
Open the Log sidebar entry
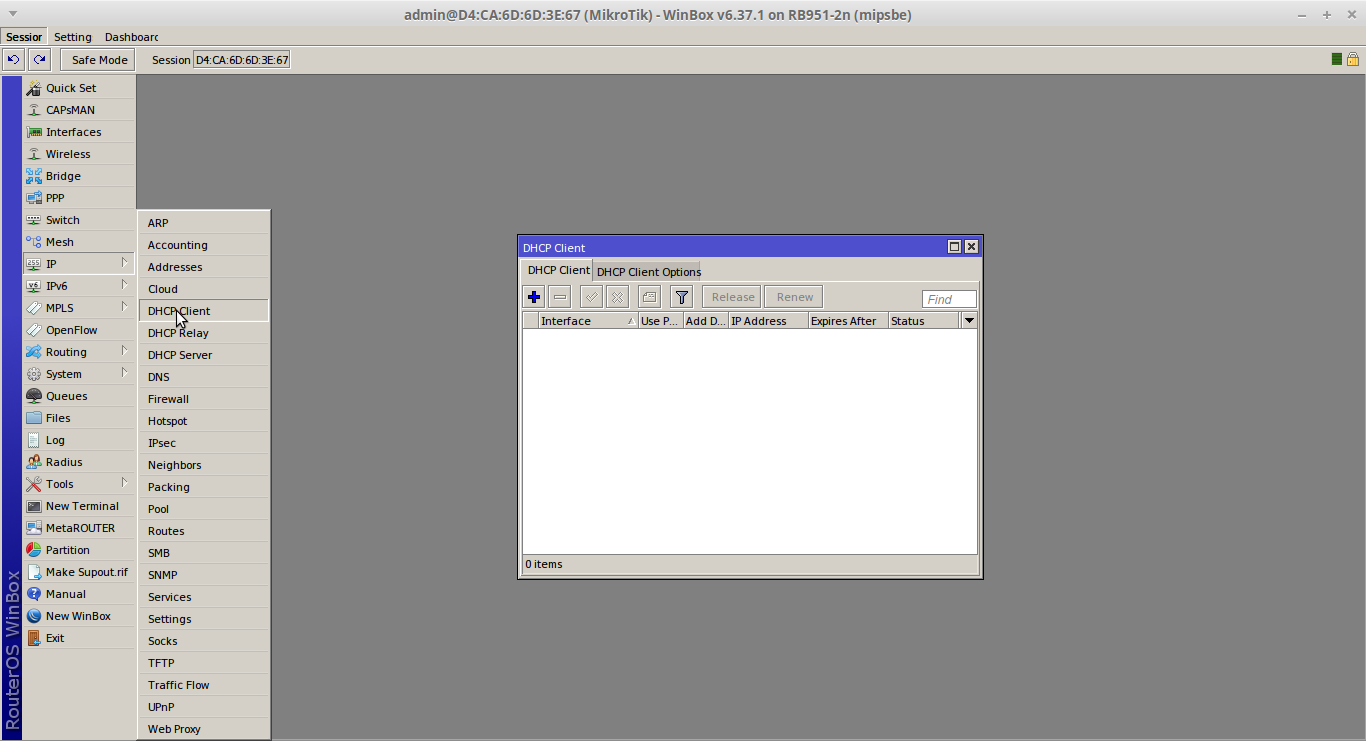[x=79, y=440]
